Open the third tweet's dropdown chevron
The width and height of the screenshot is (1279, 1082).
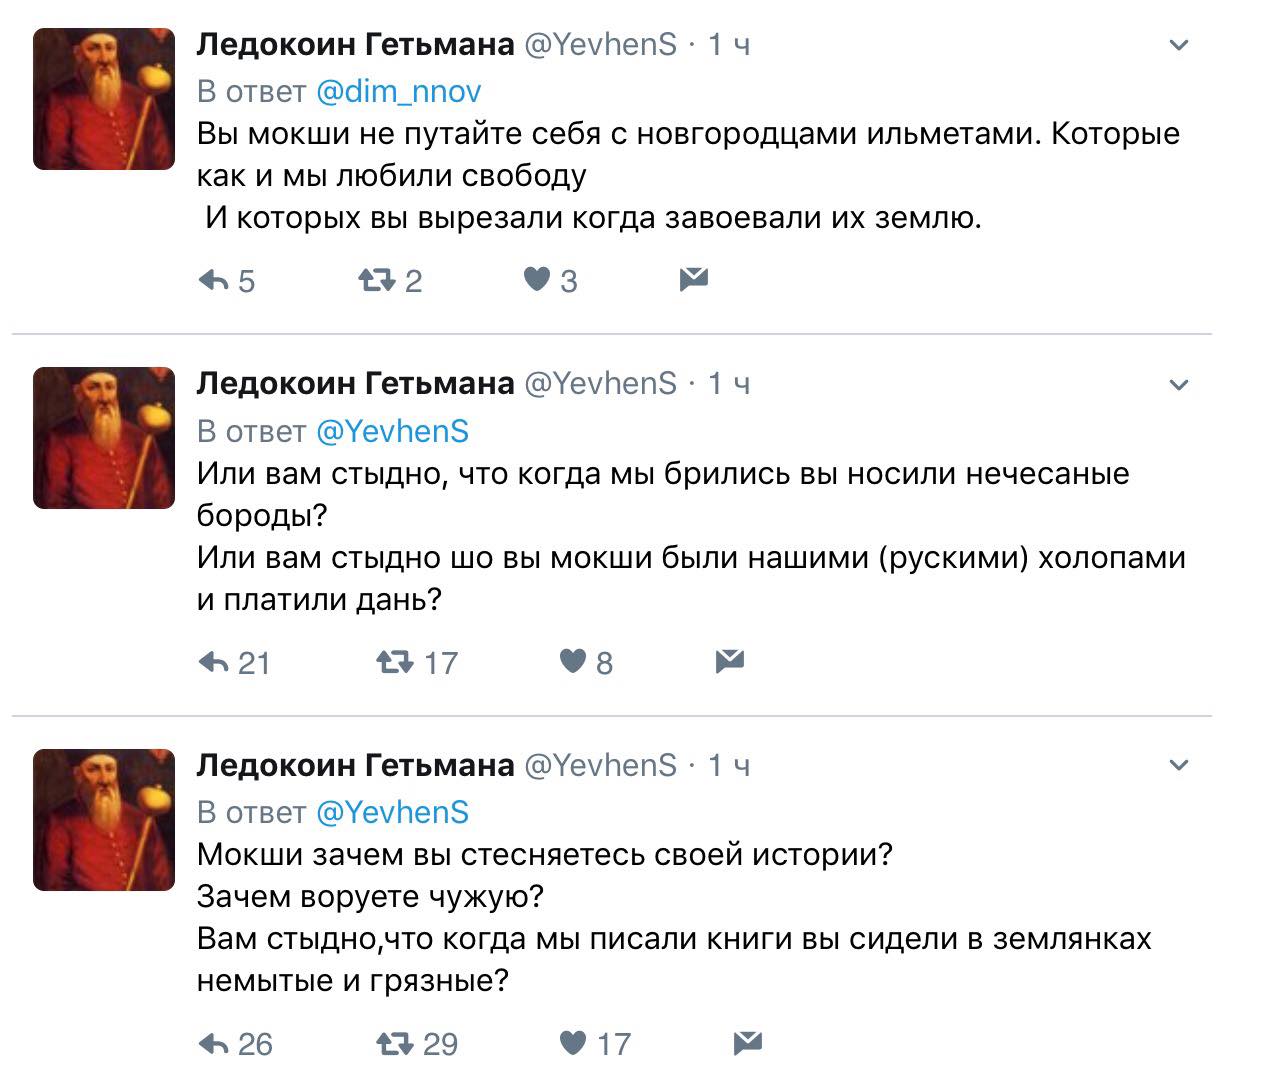click(1179, 766)
